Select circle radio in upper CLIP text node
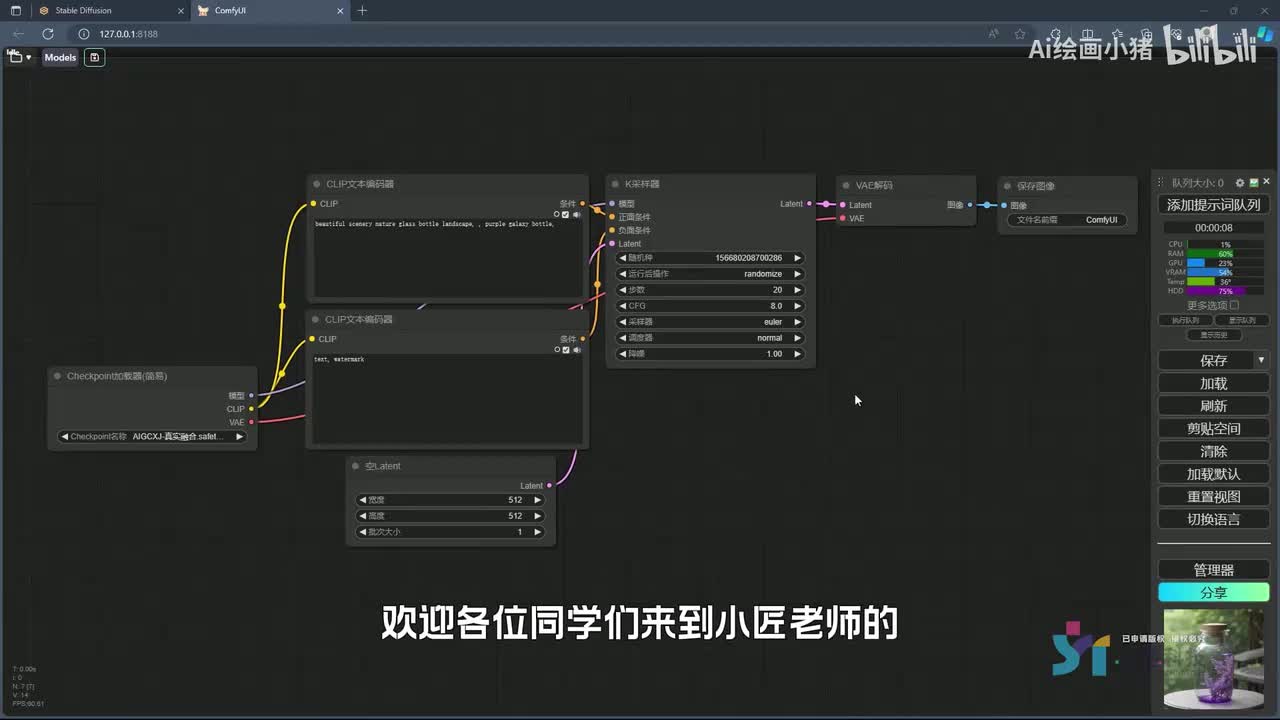 coord(557,214)
